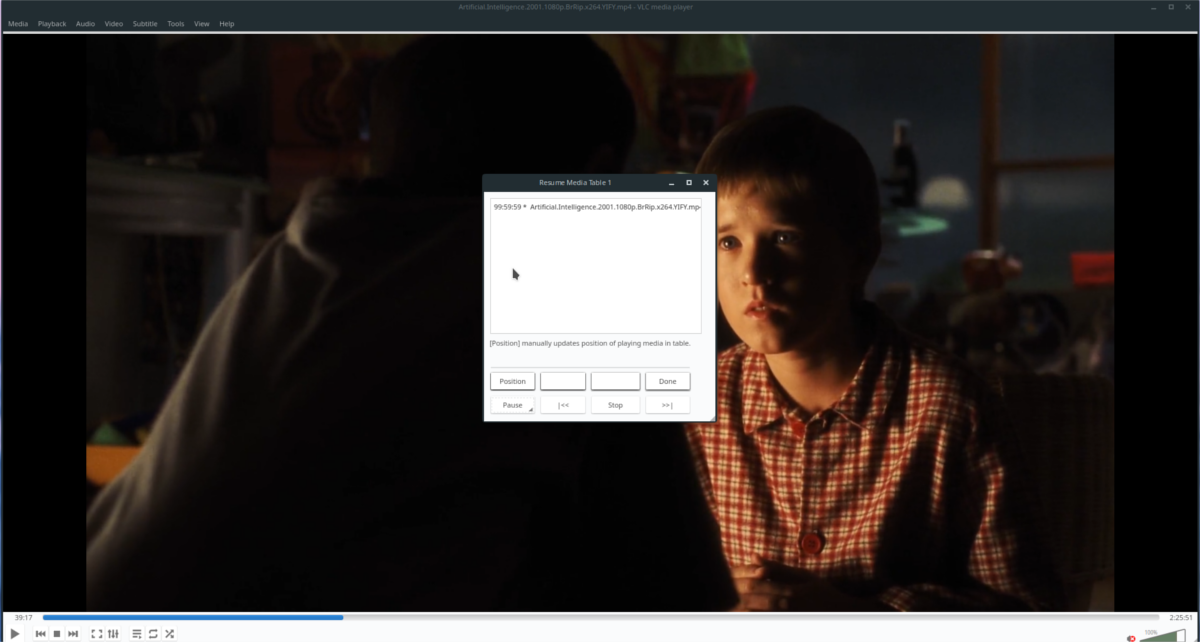This screenshot has height=642, width=1200.
Task: Skip to next media in playlist
Action: tap(73, 634)
